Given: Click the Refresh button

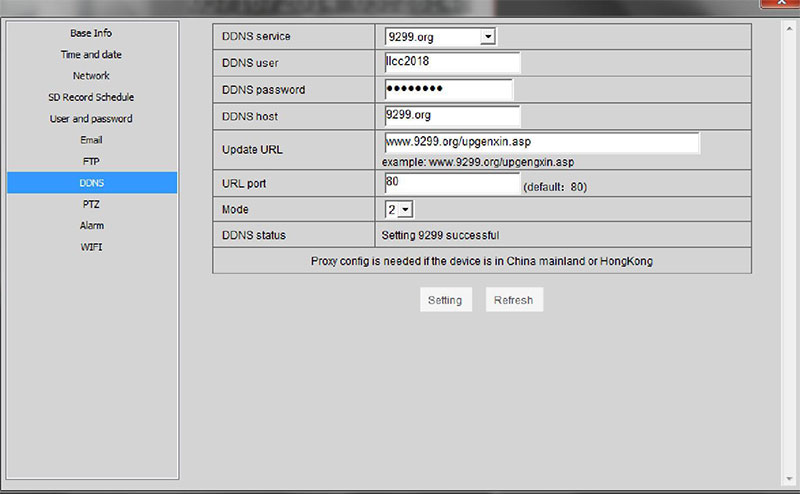Looking at the screenshot, I should pos(514,300).
